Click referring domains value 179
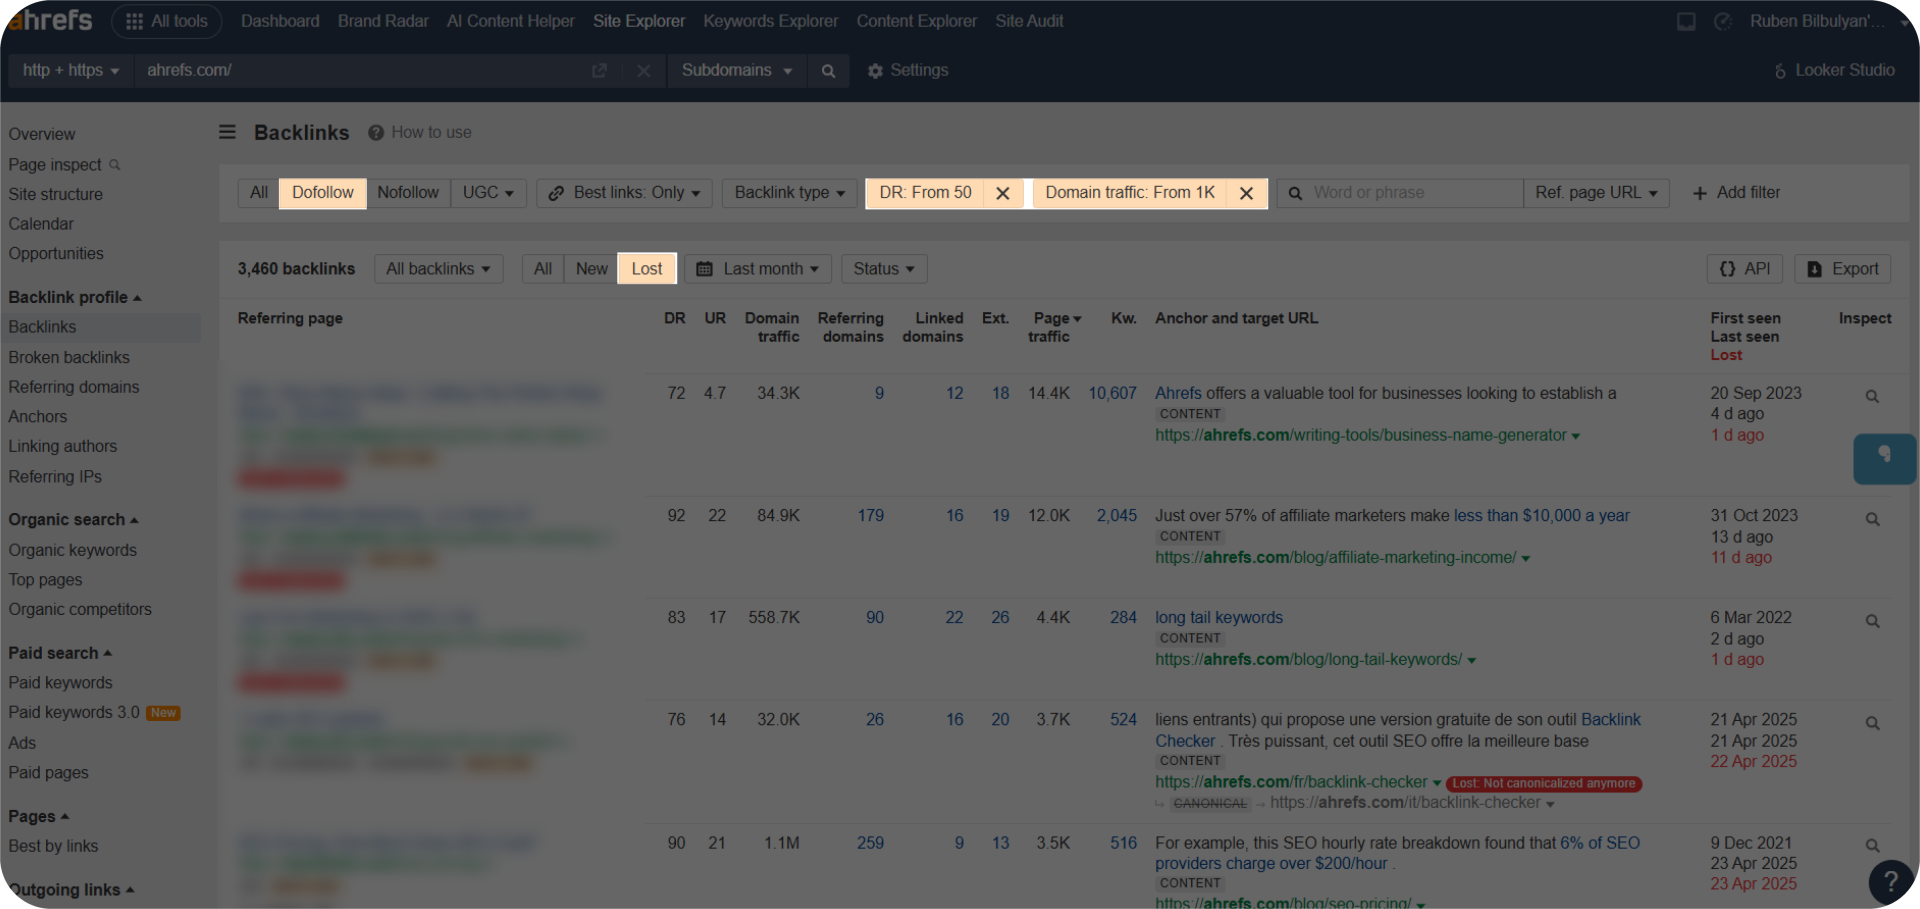 click(x=870, y=516)
